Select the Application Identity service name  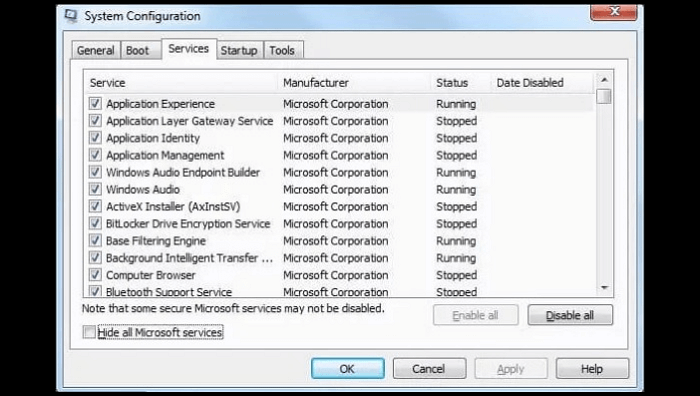(153, 138)
